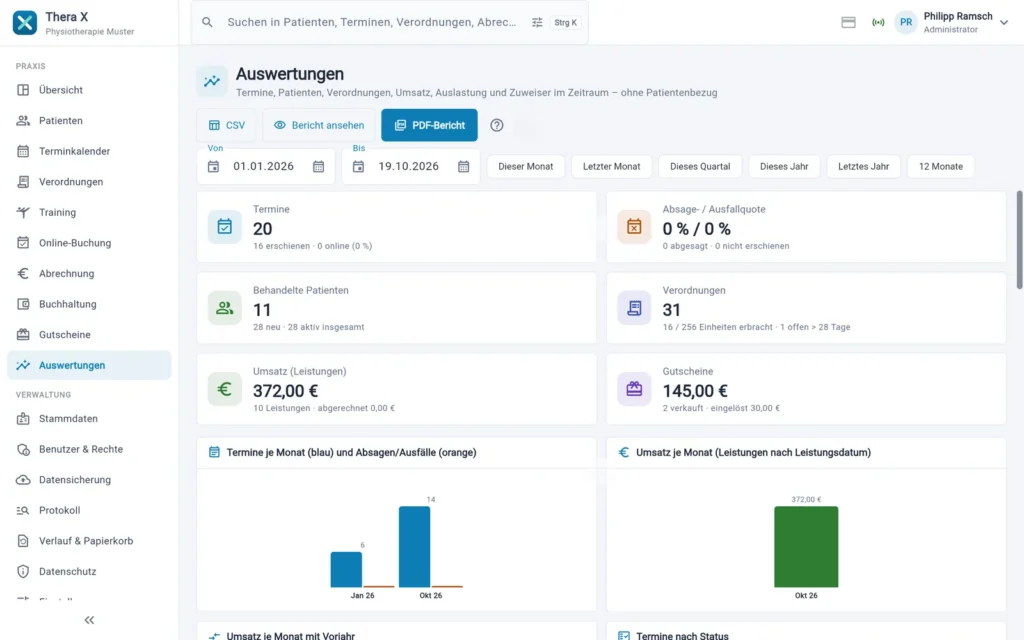Go to Abrechnung
Image resolution: width=1024 pixels, height=640 pixels.
click(x=89, y=274)
